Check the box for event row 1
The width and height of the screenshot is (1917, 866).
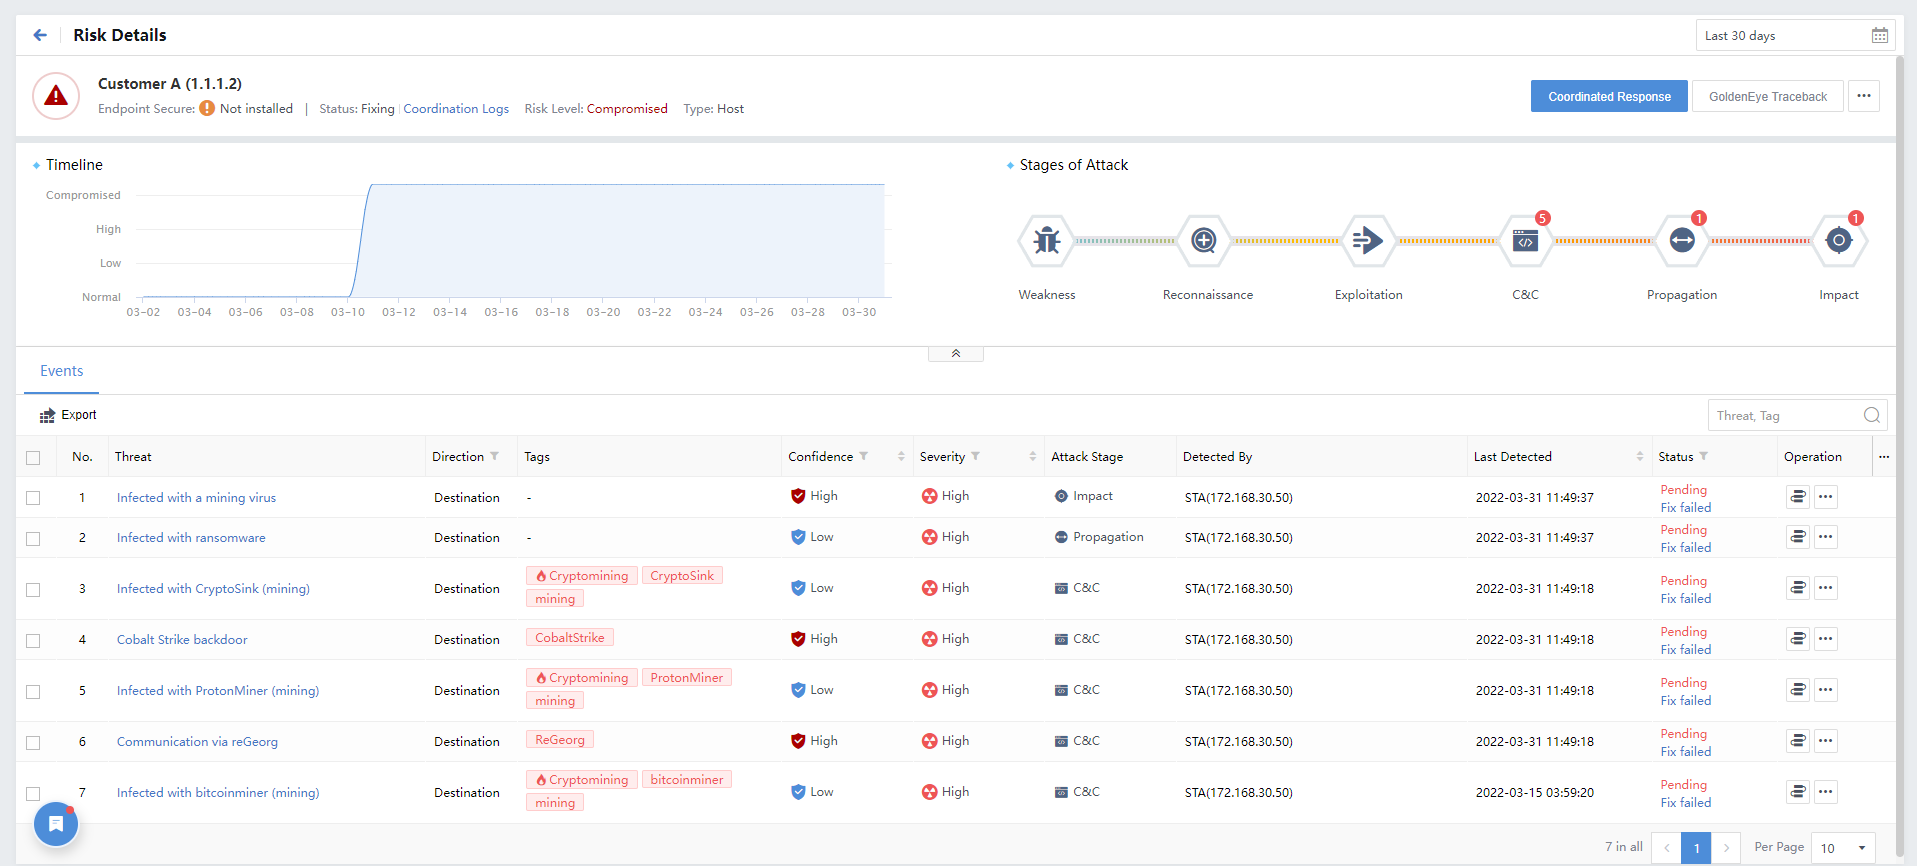pyautogui.click(x=33, y=498)
